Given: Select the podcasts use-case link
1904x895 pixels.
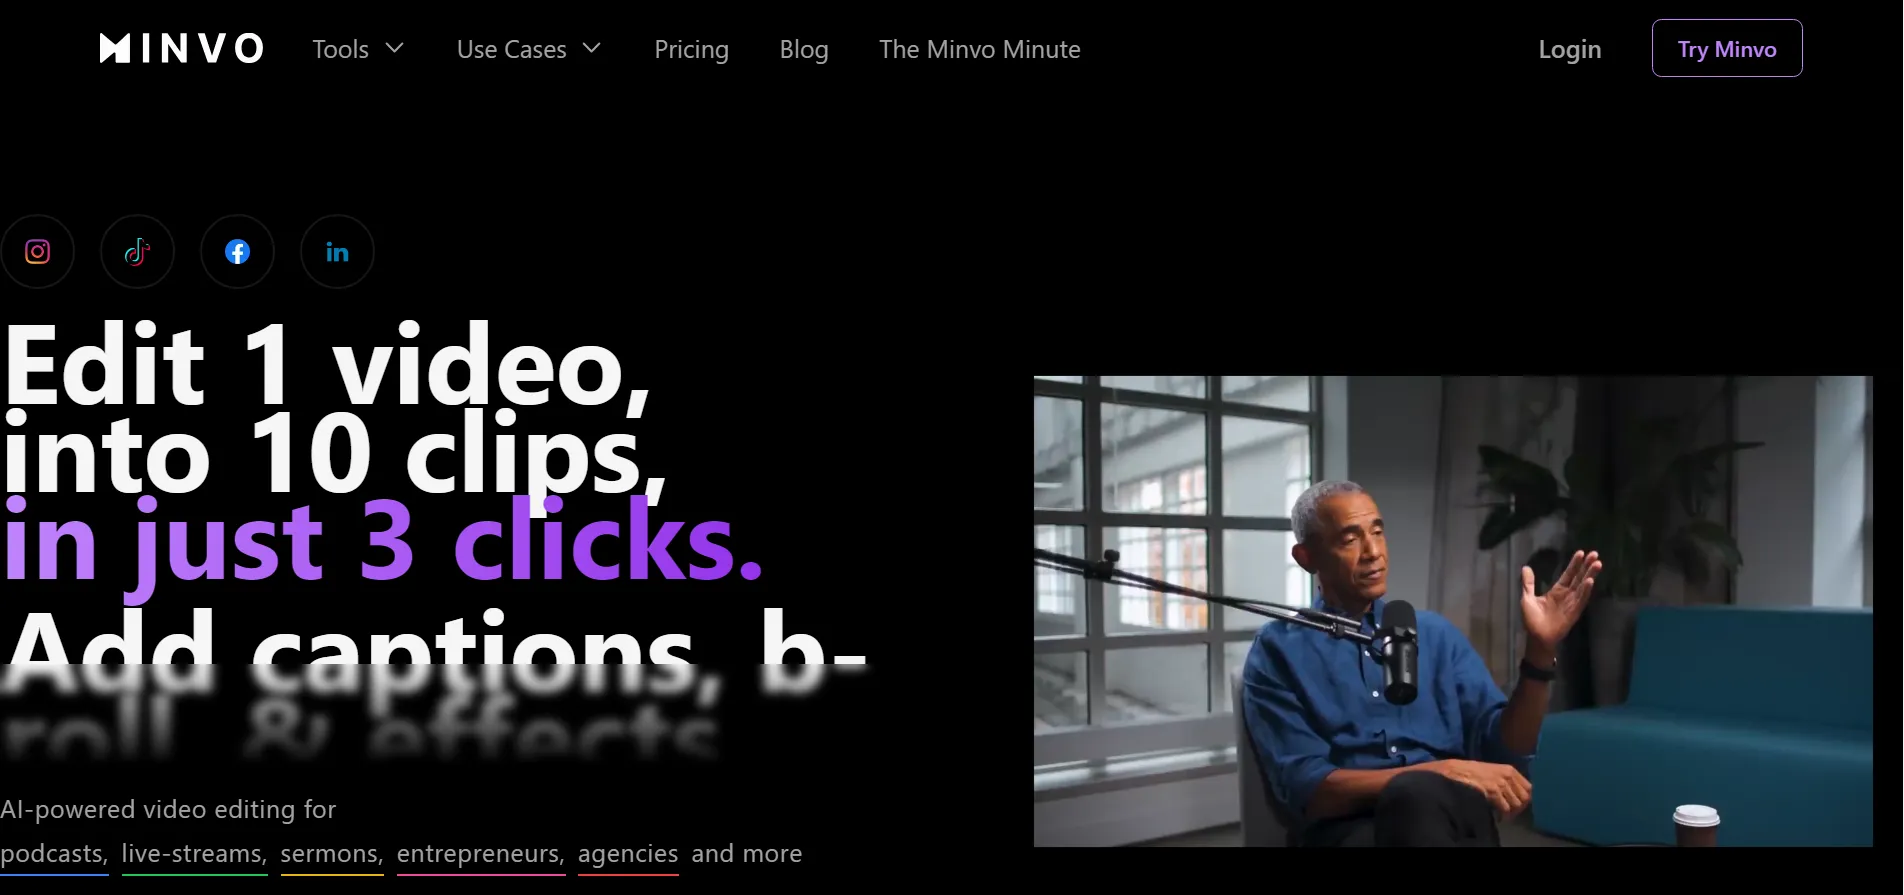Looking at the screenshot, I should pos(54,854).
